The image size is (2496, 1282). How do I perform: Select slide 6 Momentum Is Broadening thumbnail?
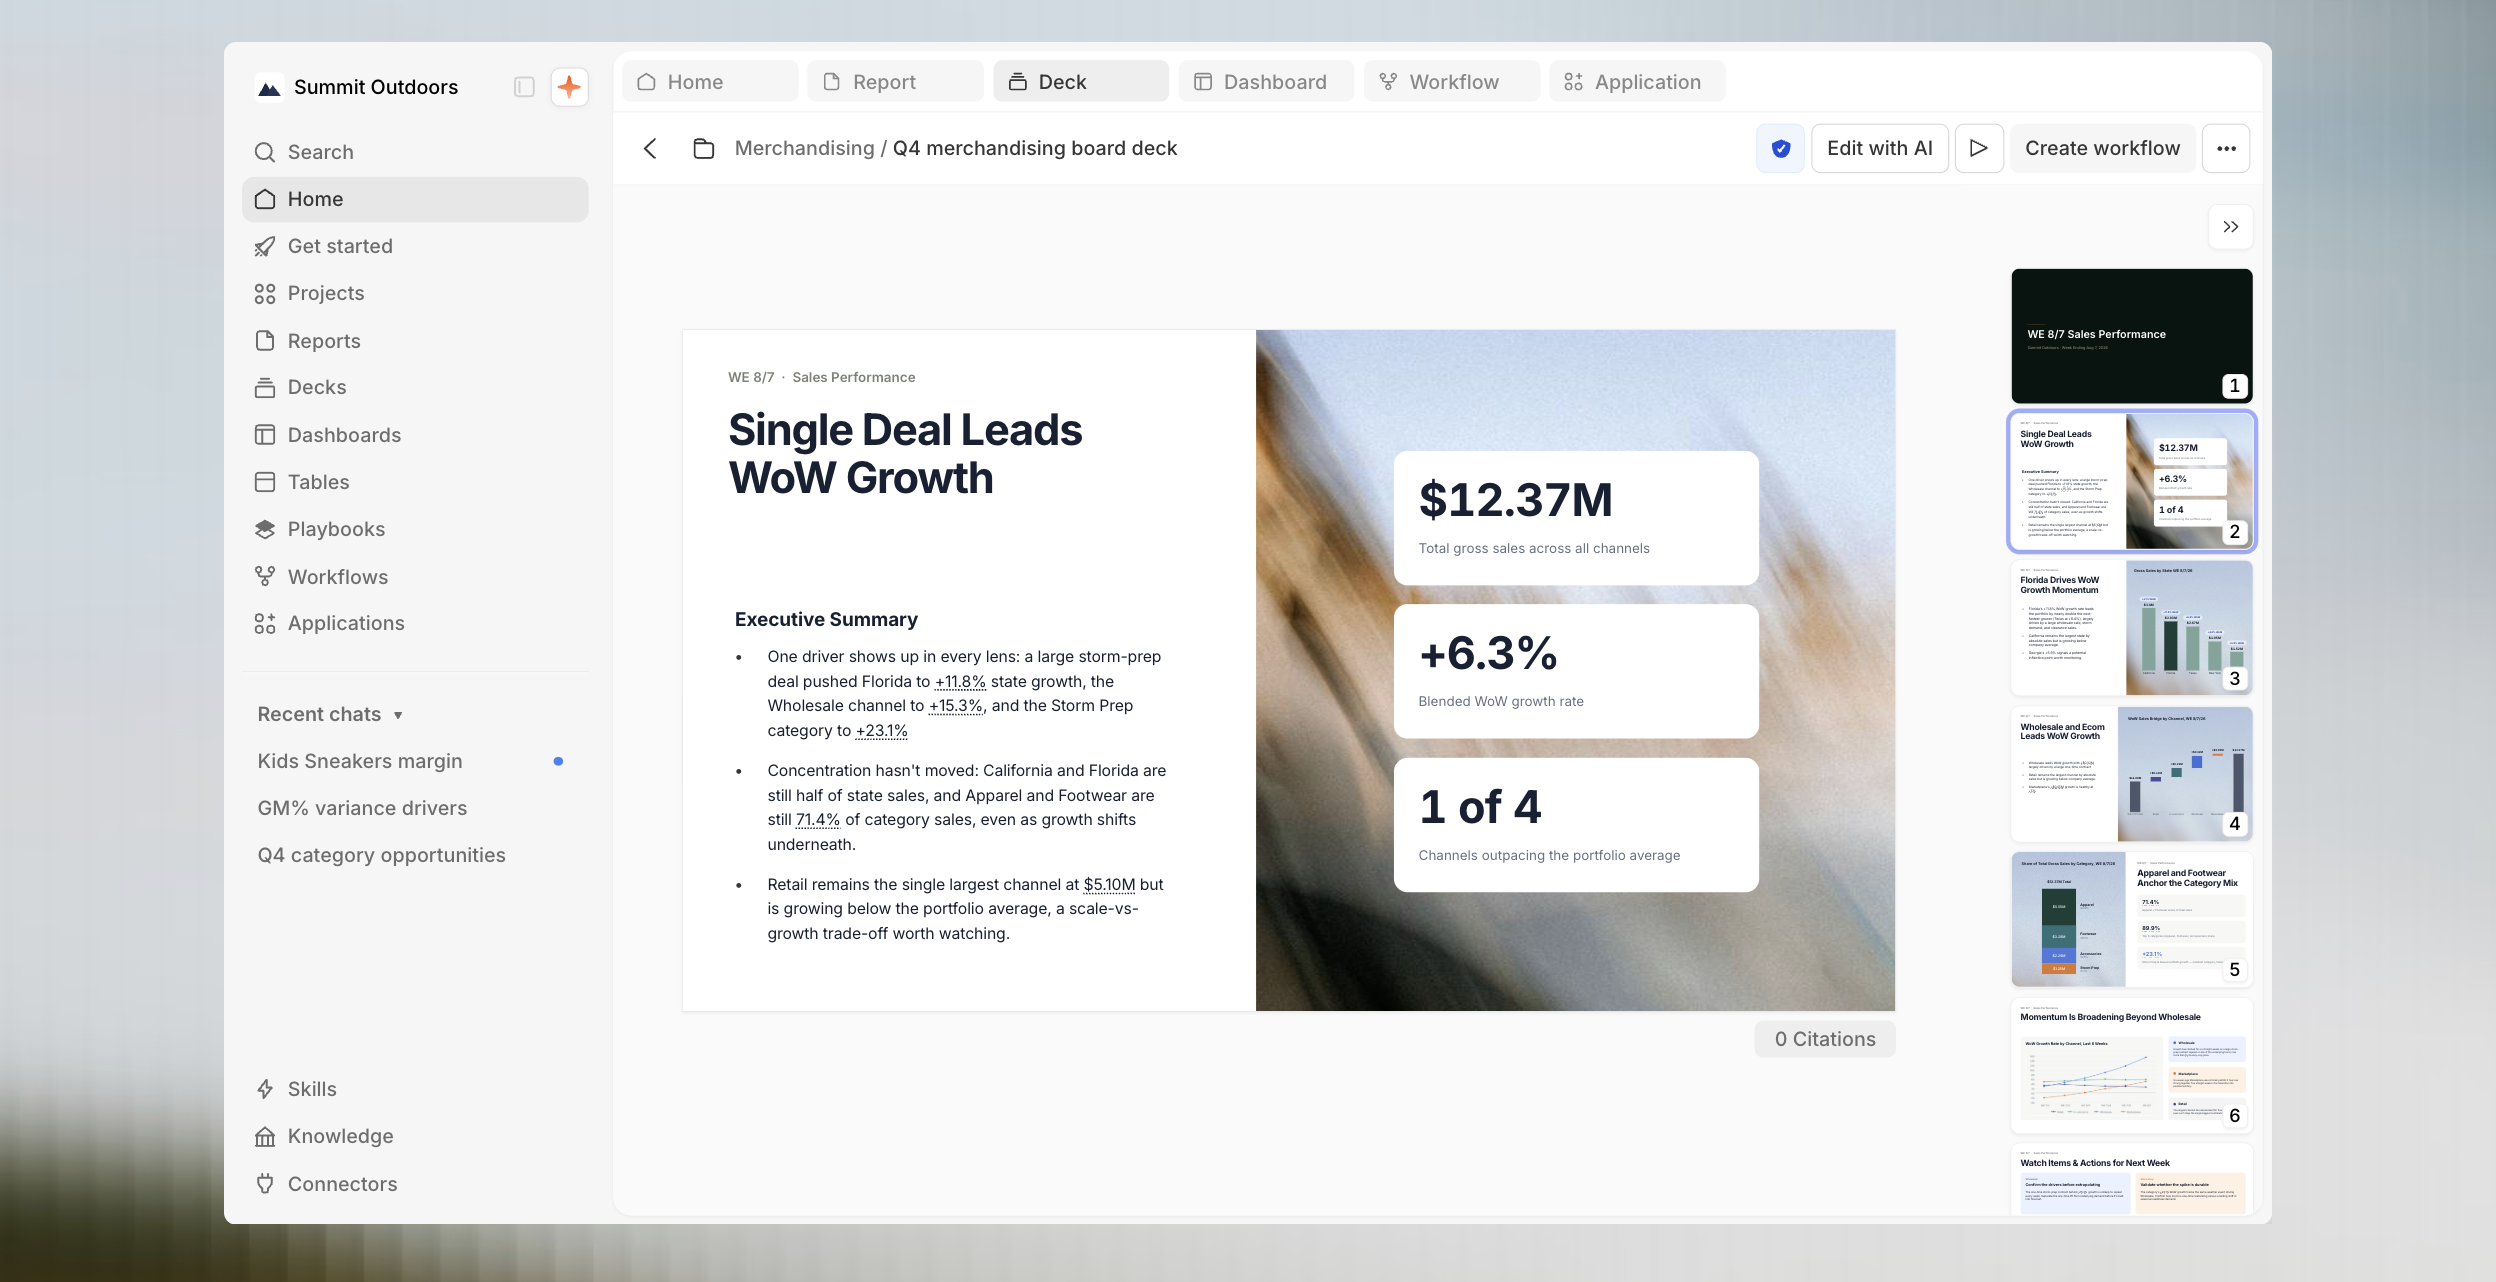[x=2131, y=1065]
